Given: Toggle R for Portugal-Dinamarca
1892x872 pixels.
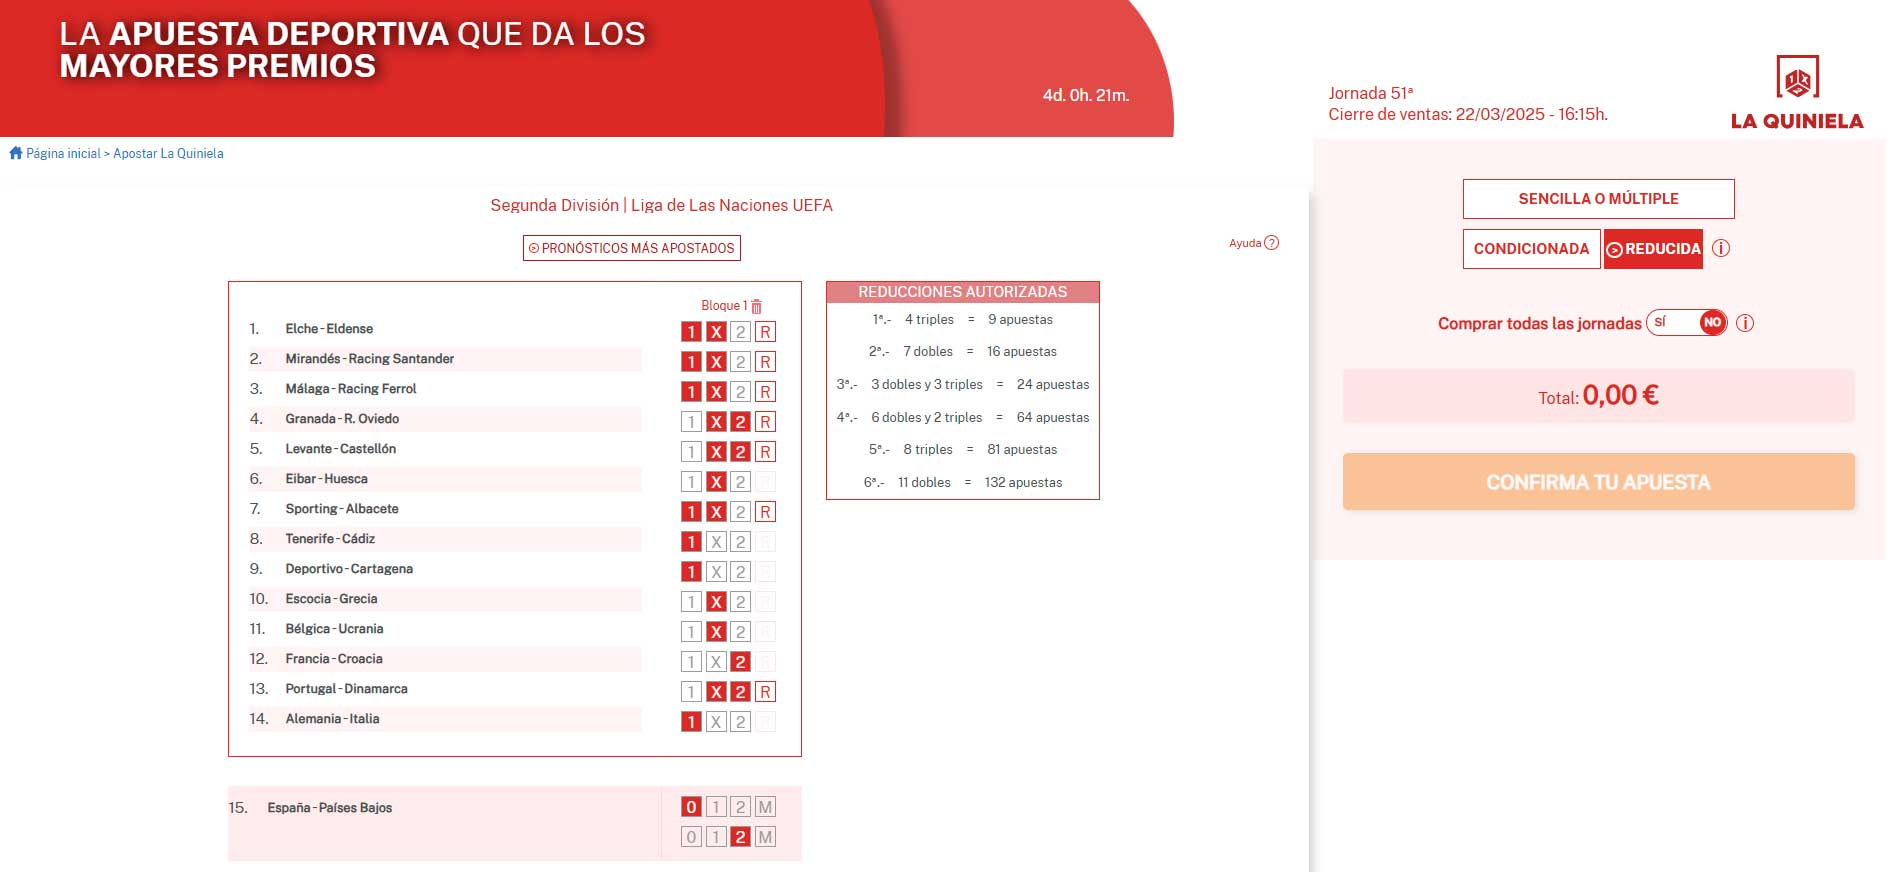Looking at the screenshot, I should 765,692.
